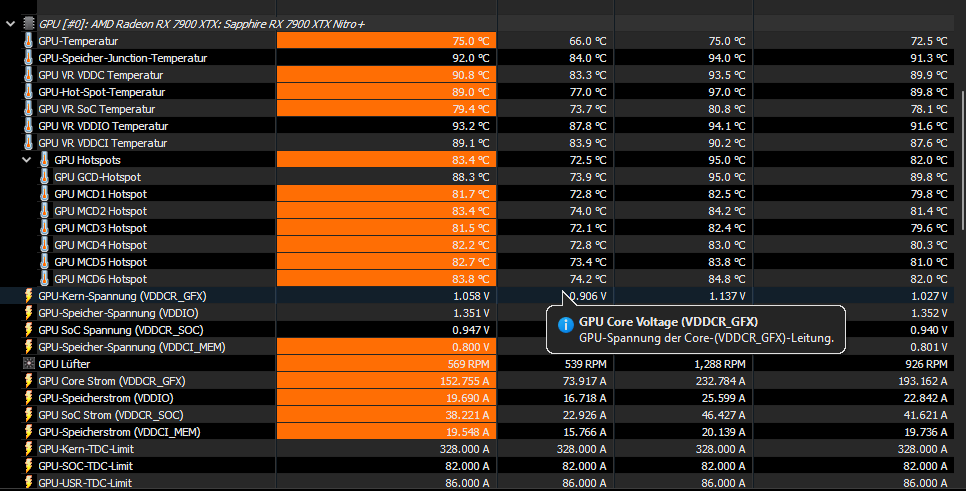
Task: Click lightning icon for GPU-Speicherstrom (VDDIO)
Action: point(28,399)
